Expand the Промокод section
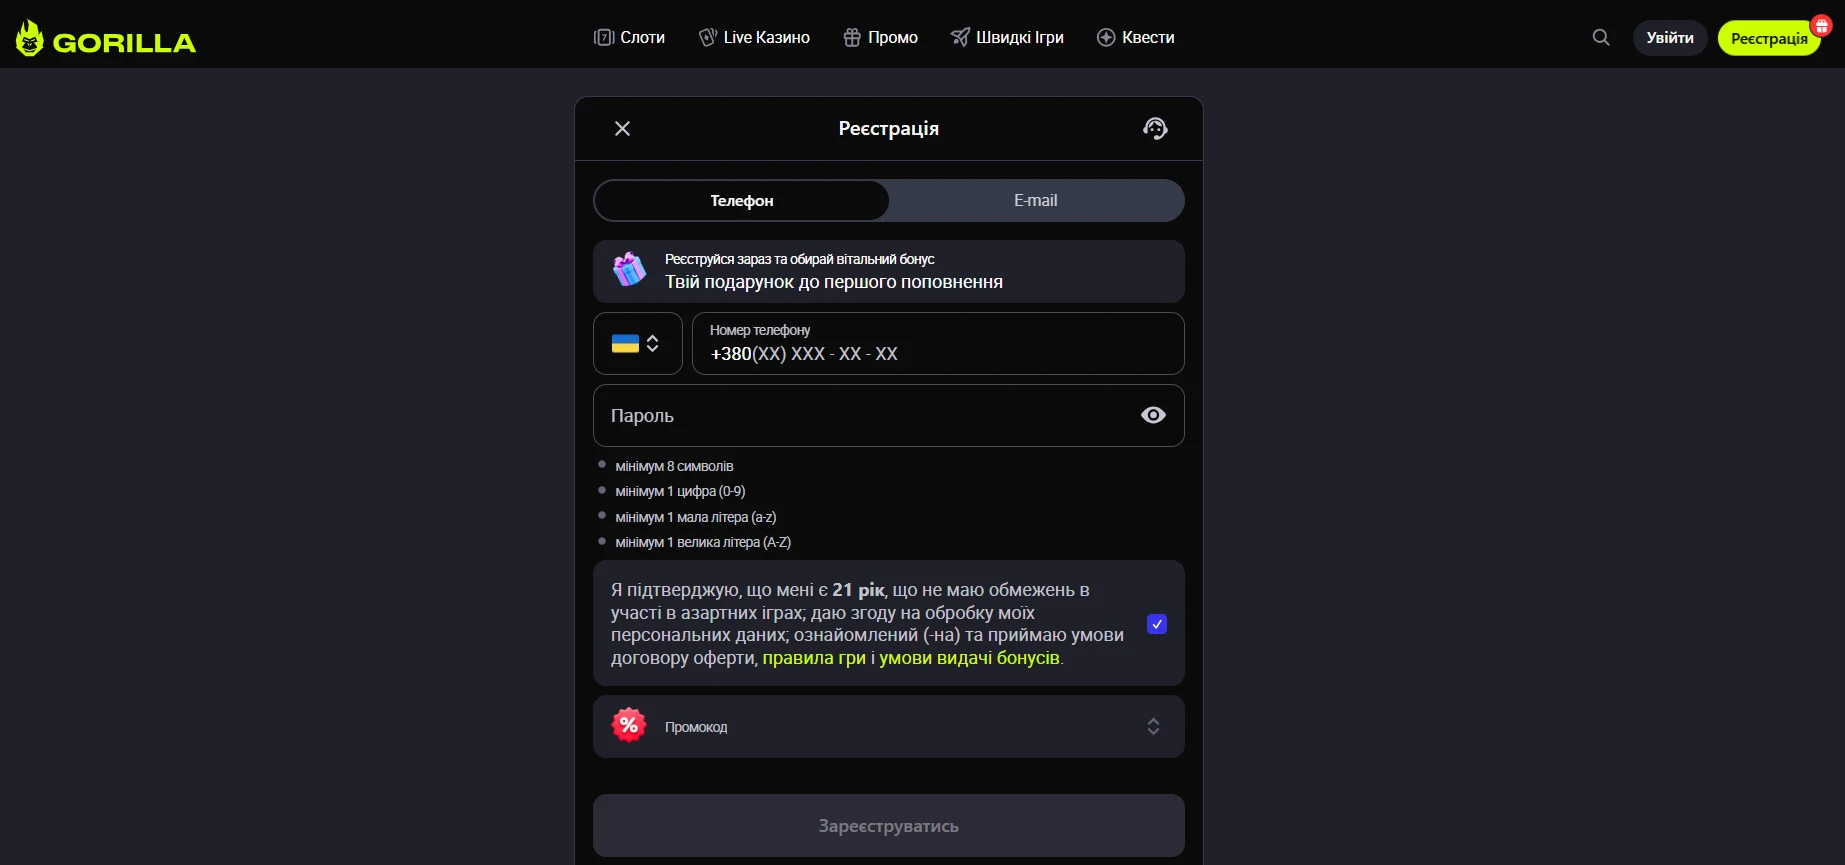The image size is (1845, 865). pos(889,726)
